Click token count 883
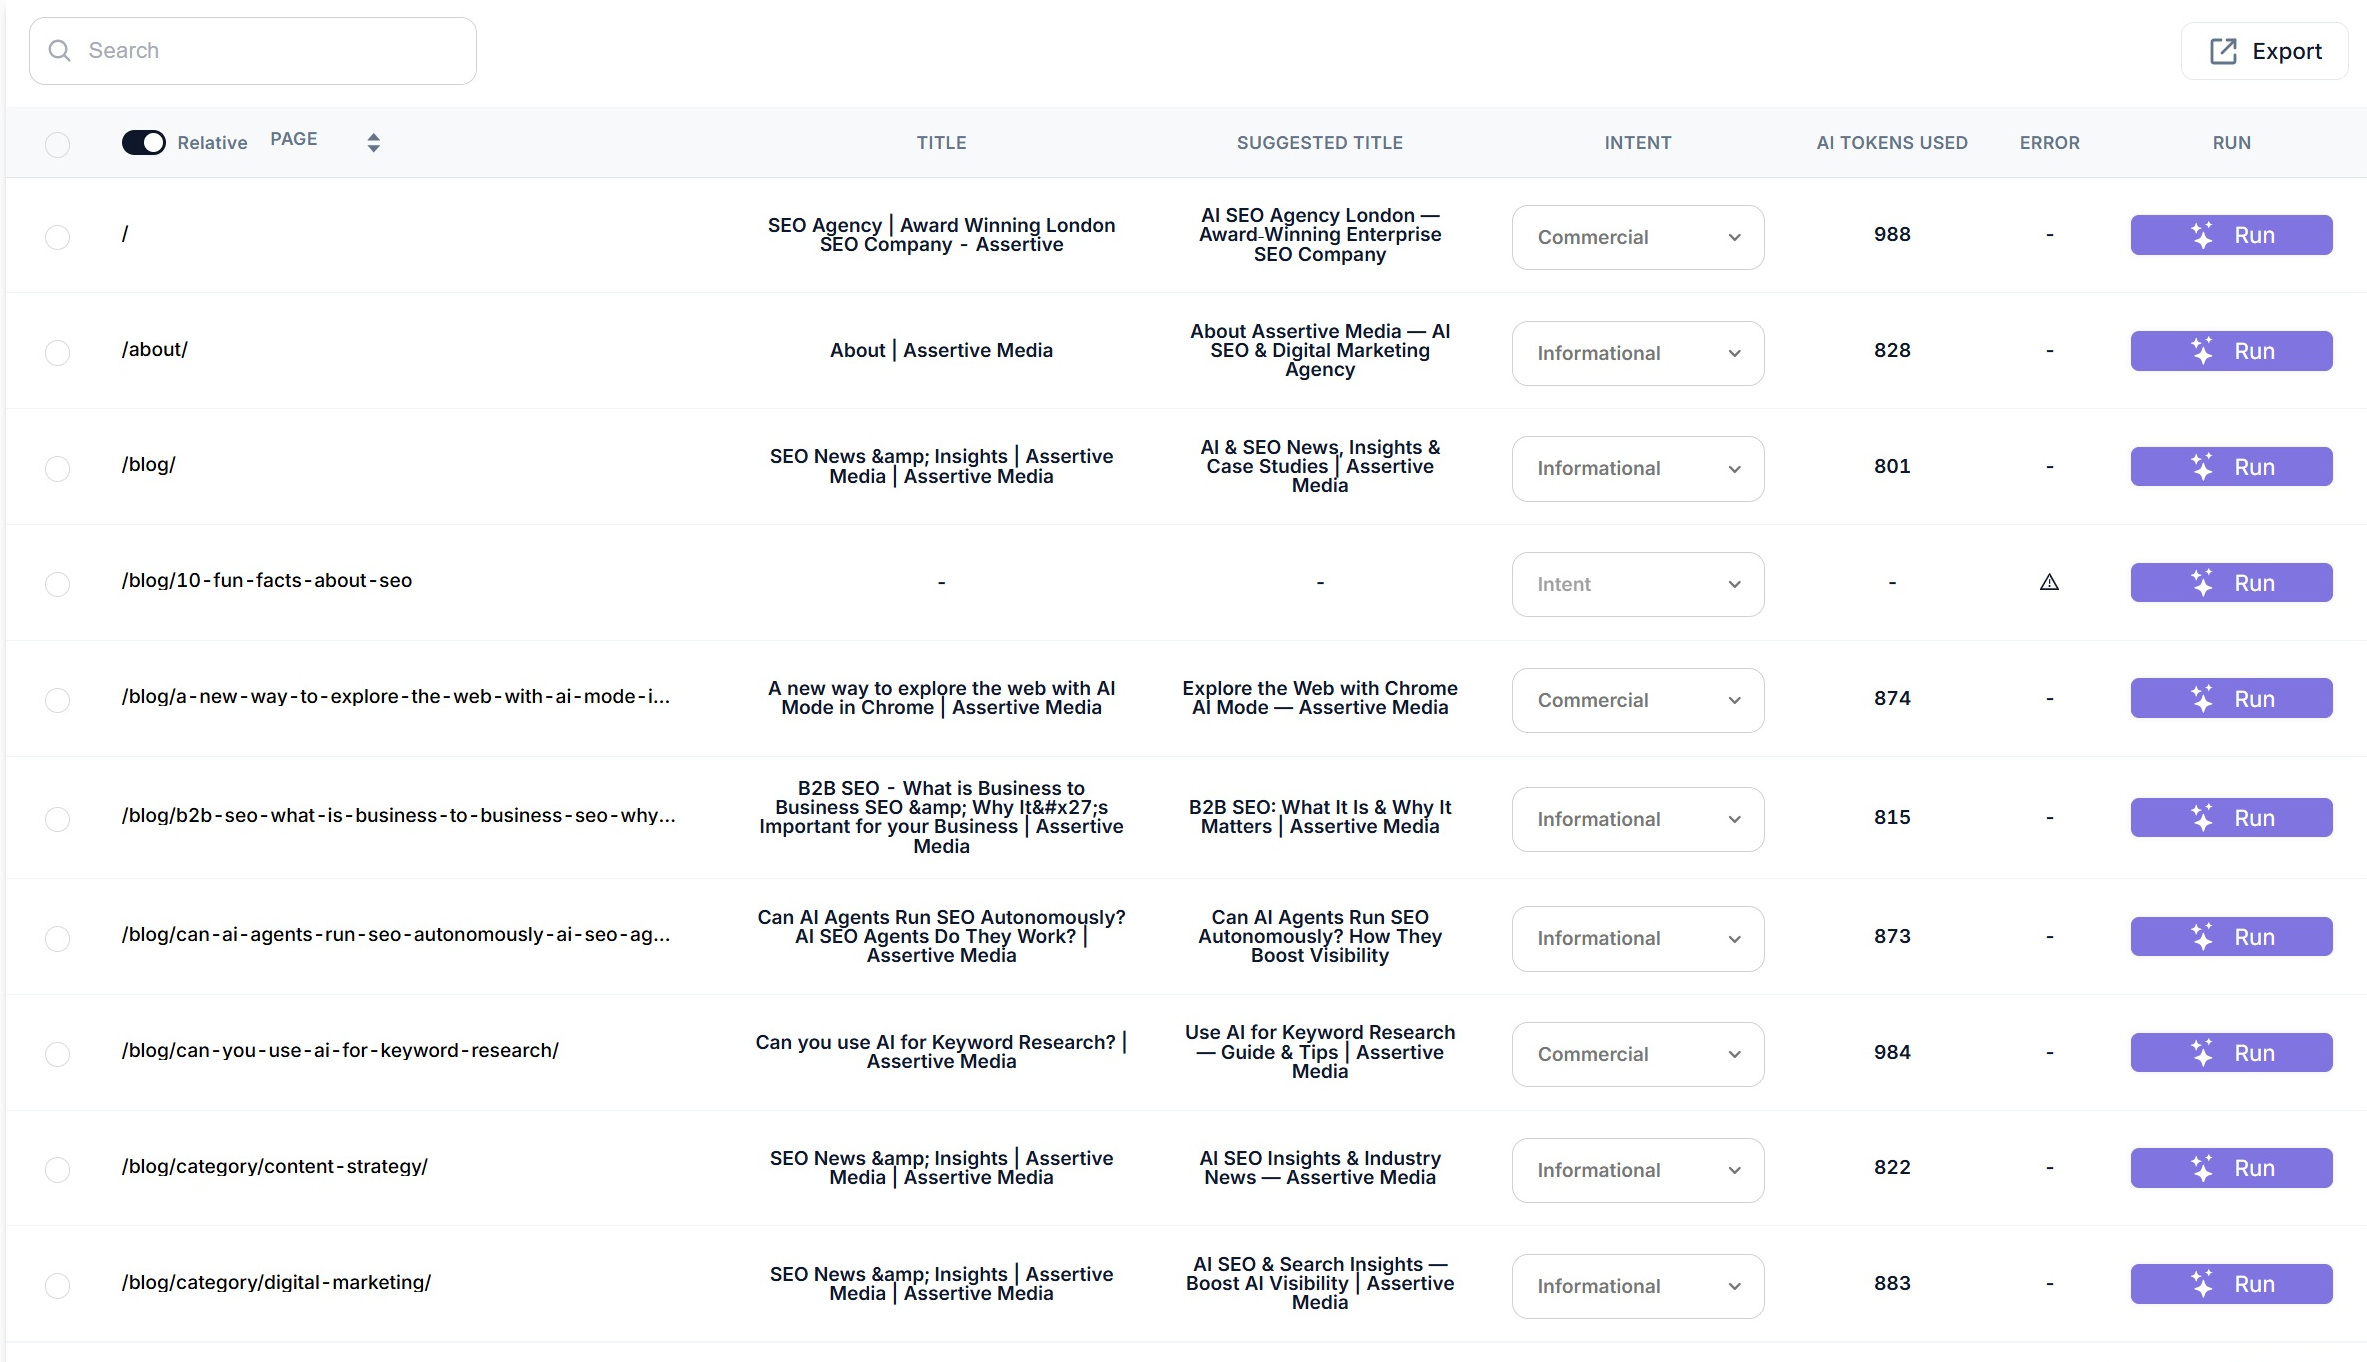This screenshot has width=2367, height=1362. 1892,1283
